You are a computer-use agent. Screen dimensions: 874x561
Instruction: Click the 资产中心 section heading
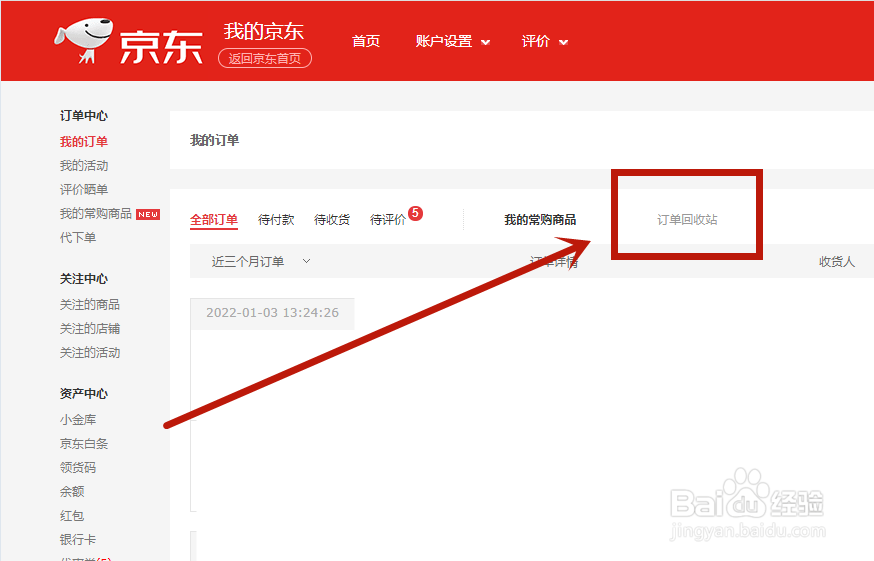coord(84,393)
